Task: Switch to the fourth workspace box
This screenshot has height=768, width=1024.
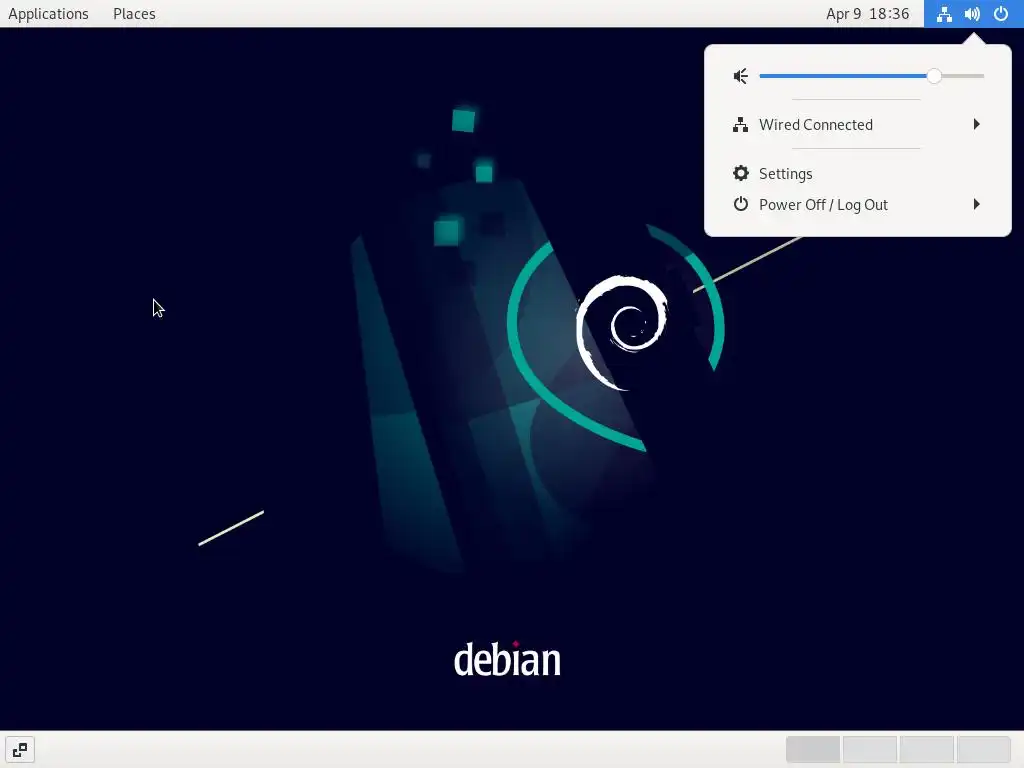Action: click(984, 750)
